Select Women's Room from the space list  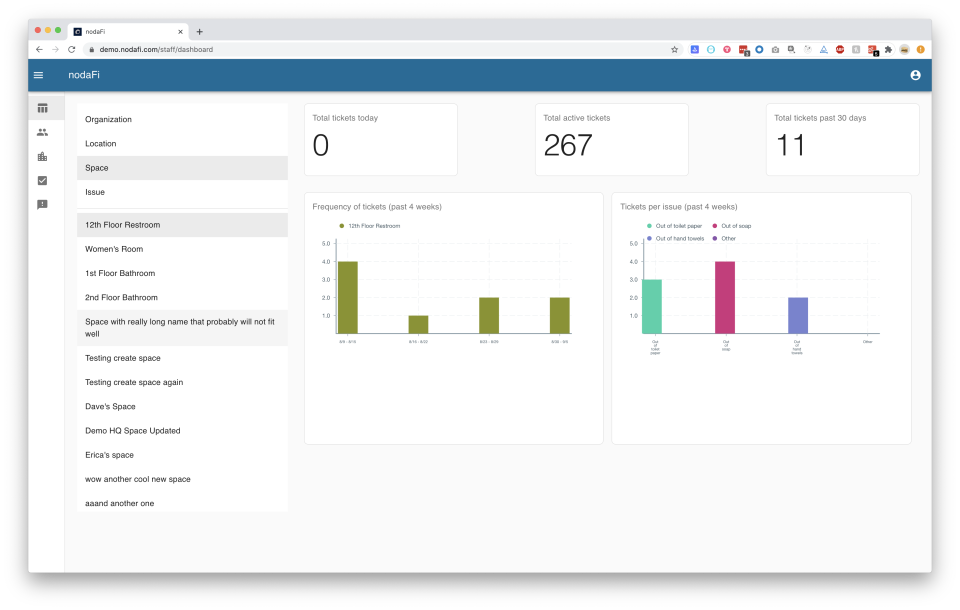pyautogui.click(x=114, y=249)
